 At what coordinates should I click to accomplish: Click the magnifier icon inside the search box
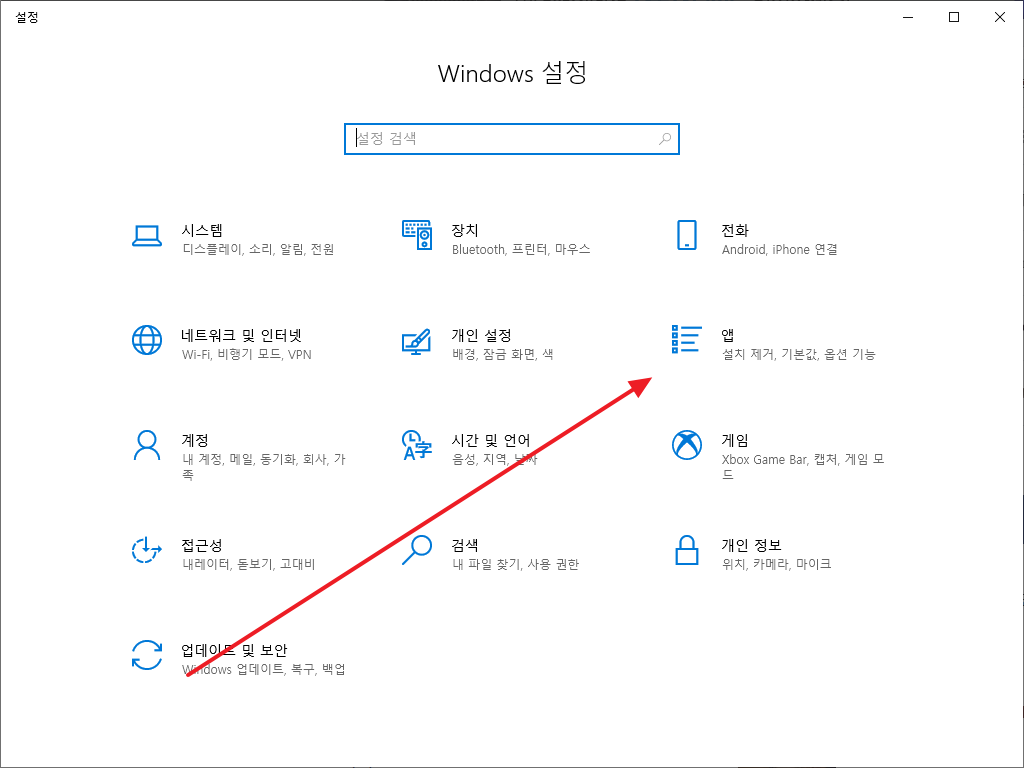pyautogui.click(x=665, y=138)
